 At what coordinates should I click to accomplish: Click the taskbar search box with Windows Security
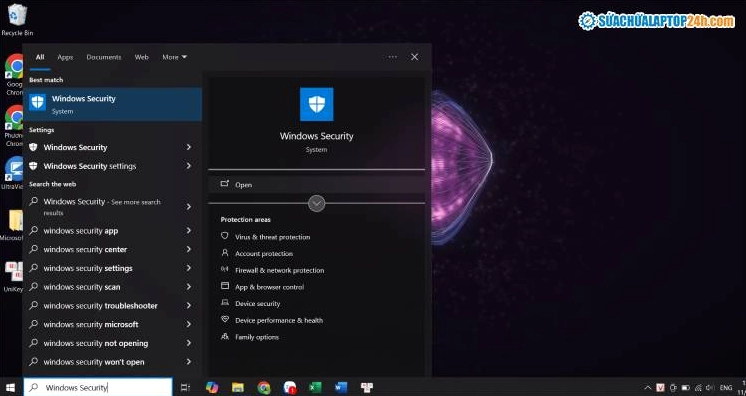coord(98,387)
